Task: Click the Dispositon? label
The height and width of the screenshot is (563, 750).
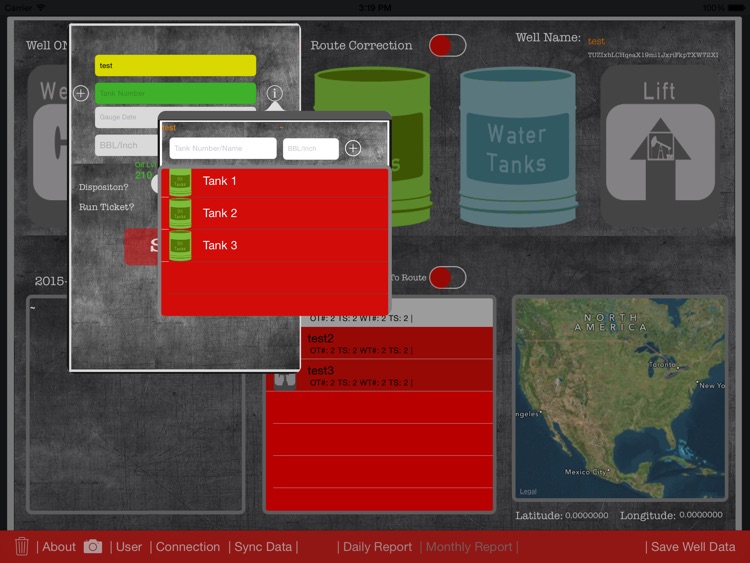Action: click(104, 187)
